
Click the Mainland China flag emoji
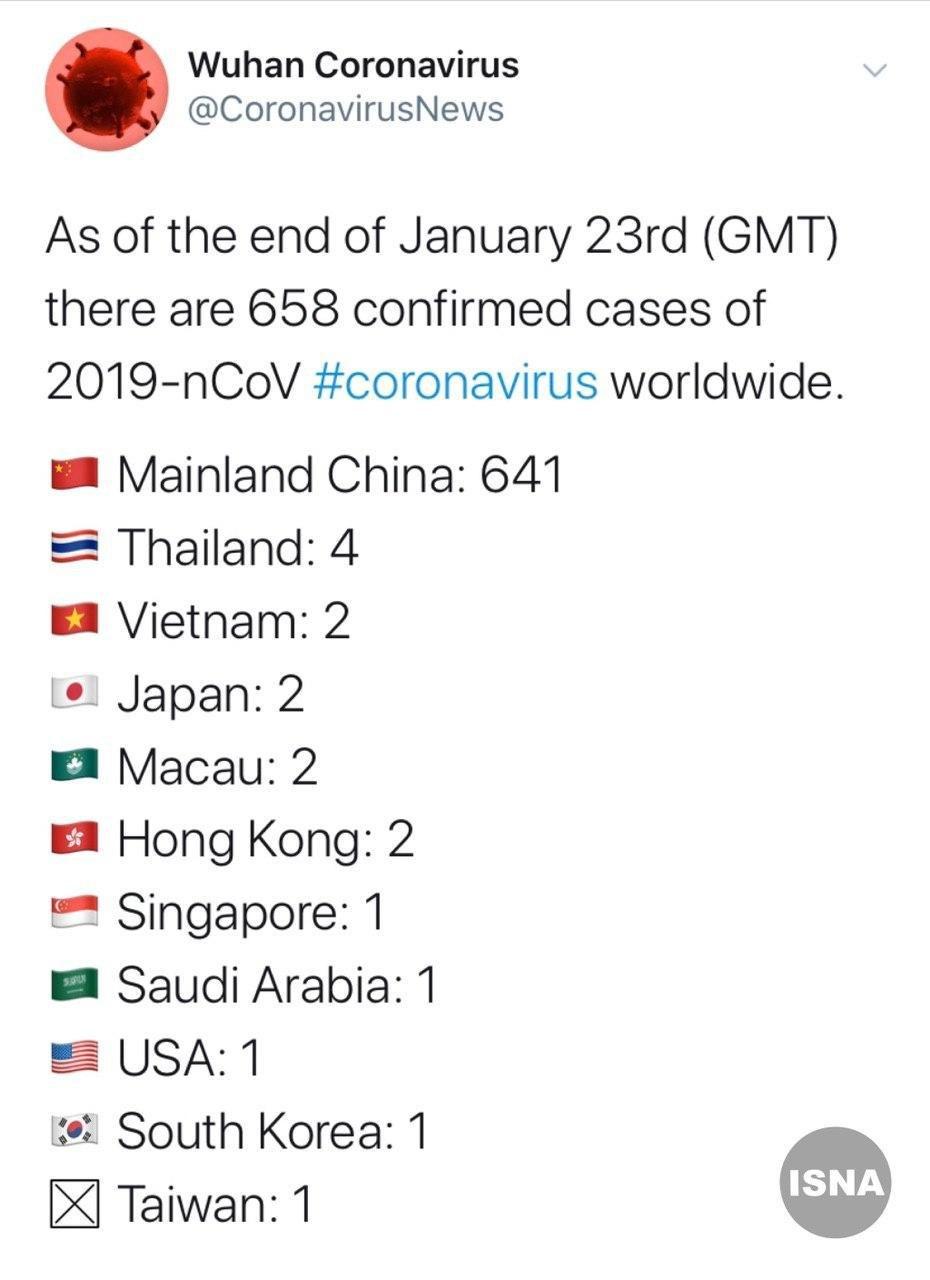[74, 474]
